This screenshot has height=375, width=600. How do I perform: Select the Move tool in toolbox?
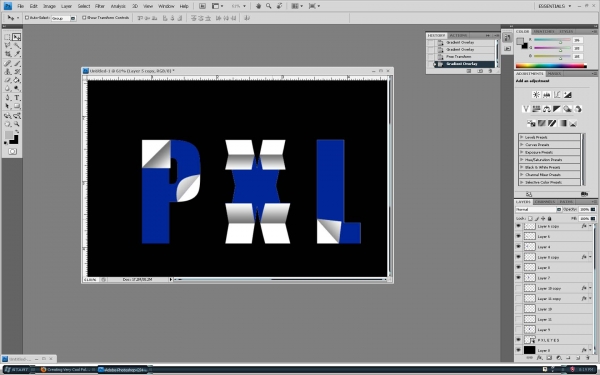coord(16,37)
